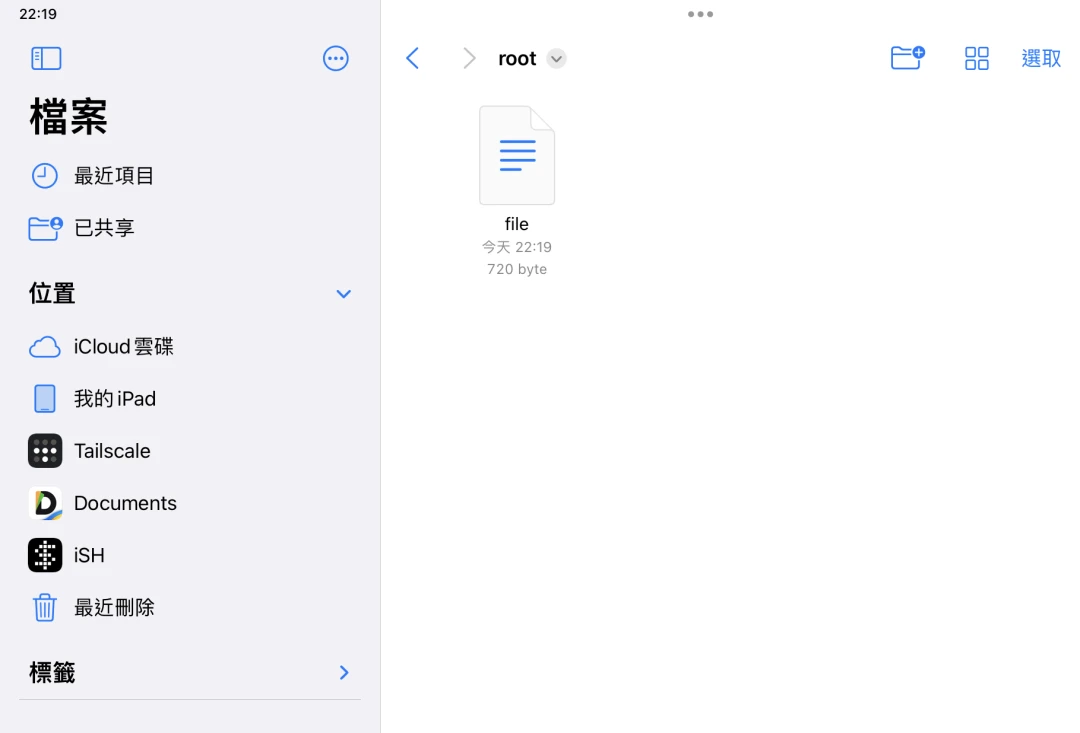Open the file document thumbnail
This screenshot has height=733, width=1080.
(517, 156)
